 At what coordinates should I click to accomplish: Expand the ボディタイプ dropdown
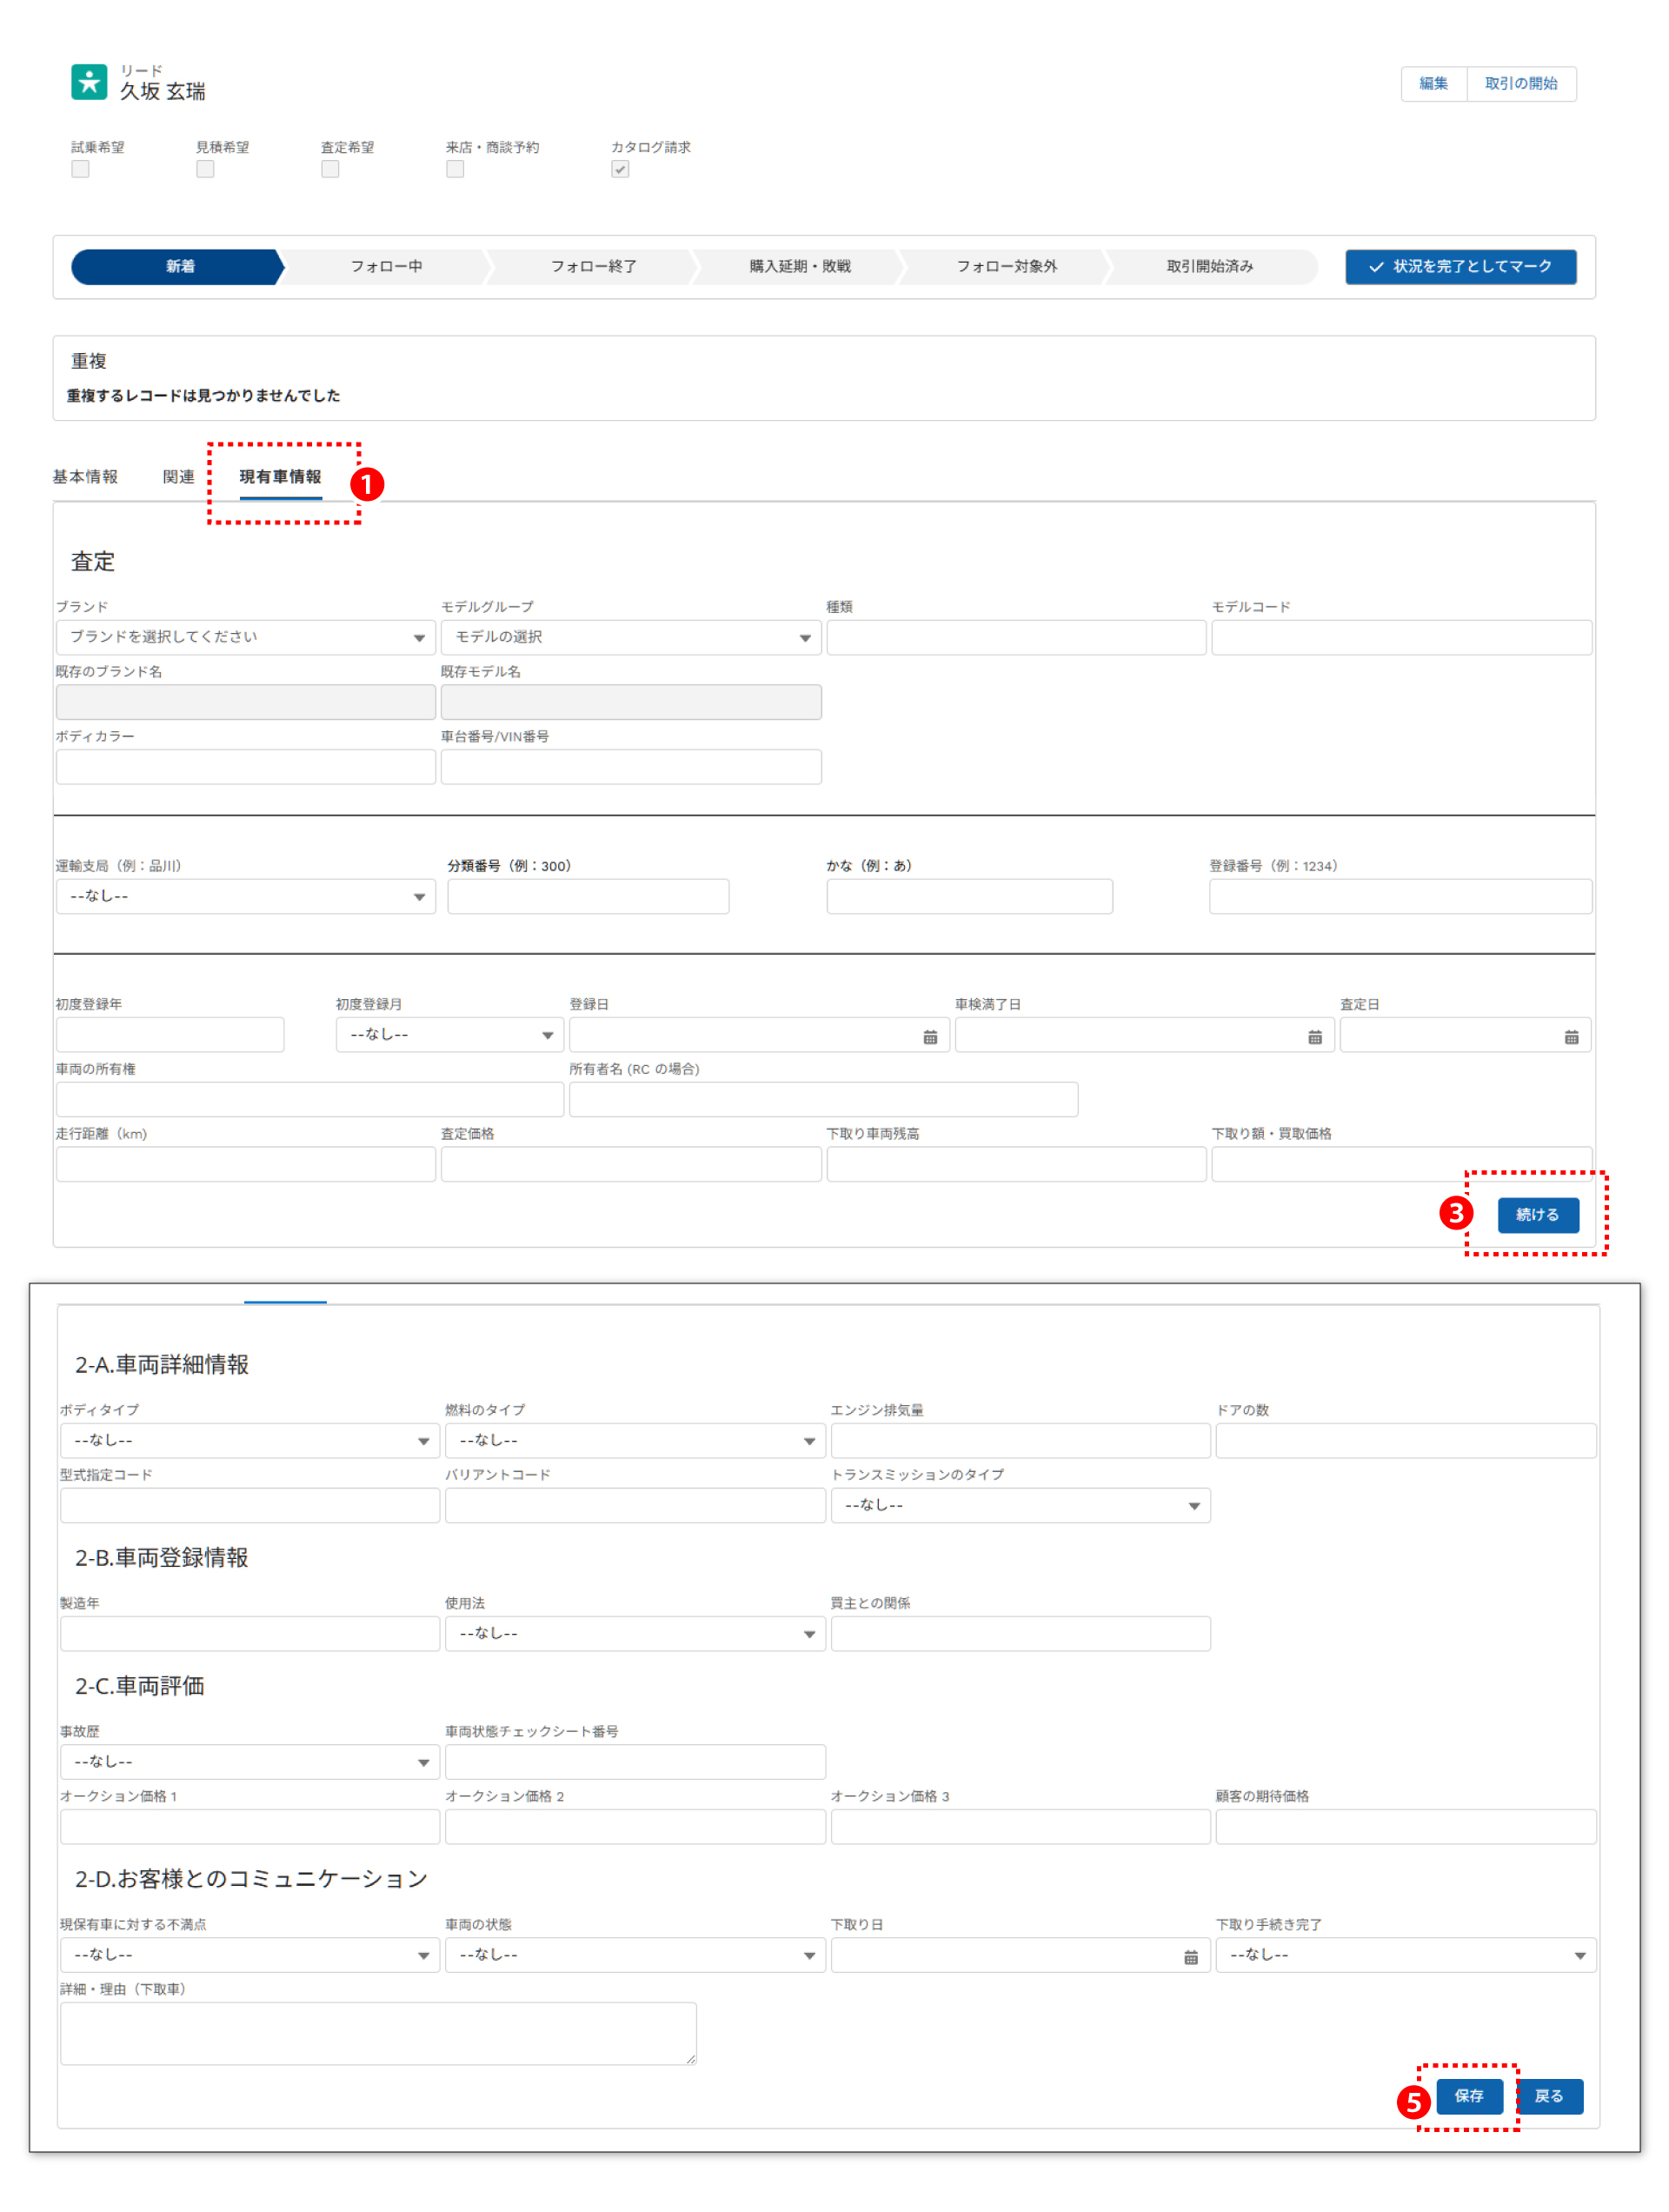tap(249, 1440)
